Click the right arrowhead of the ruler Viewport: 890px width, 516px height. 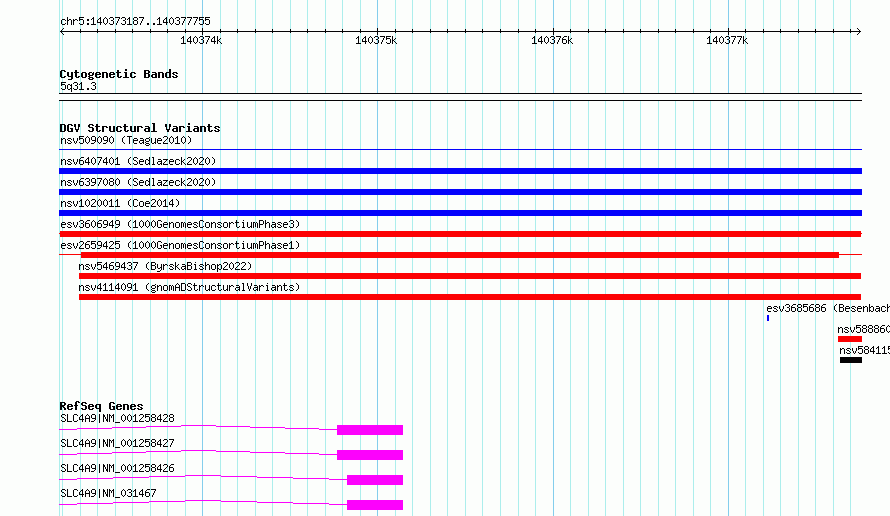click(859, 31)
